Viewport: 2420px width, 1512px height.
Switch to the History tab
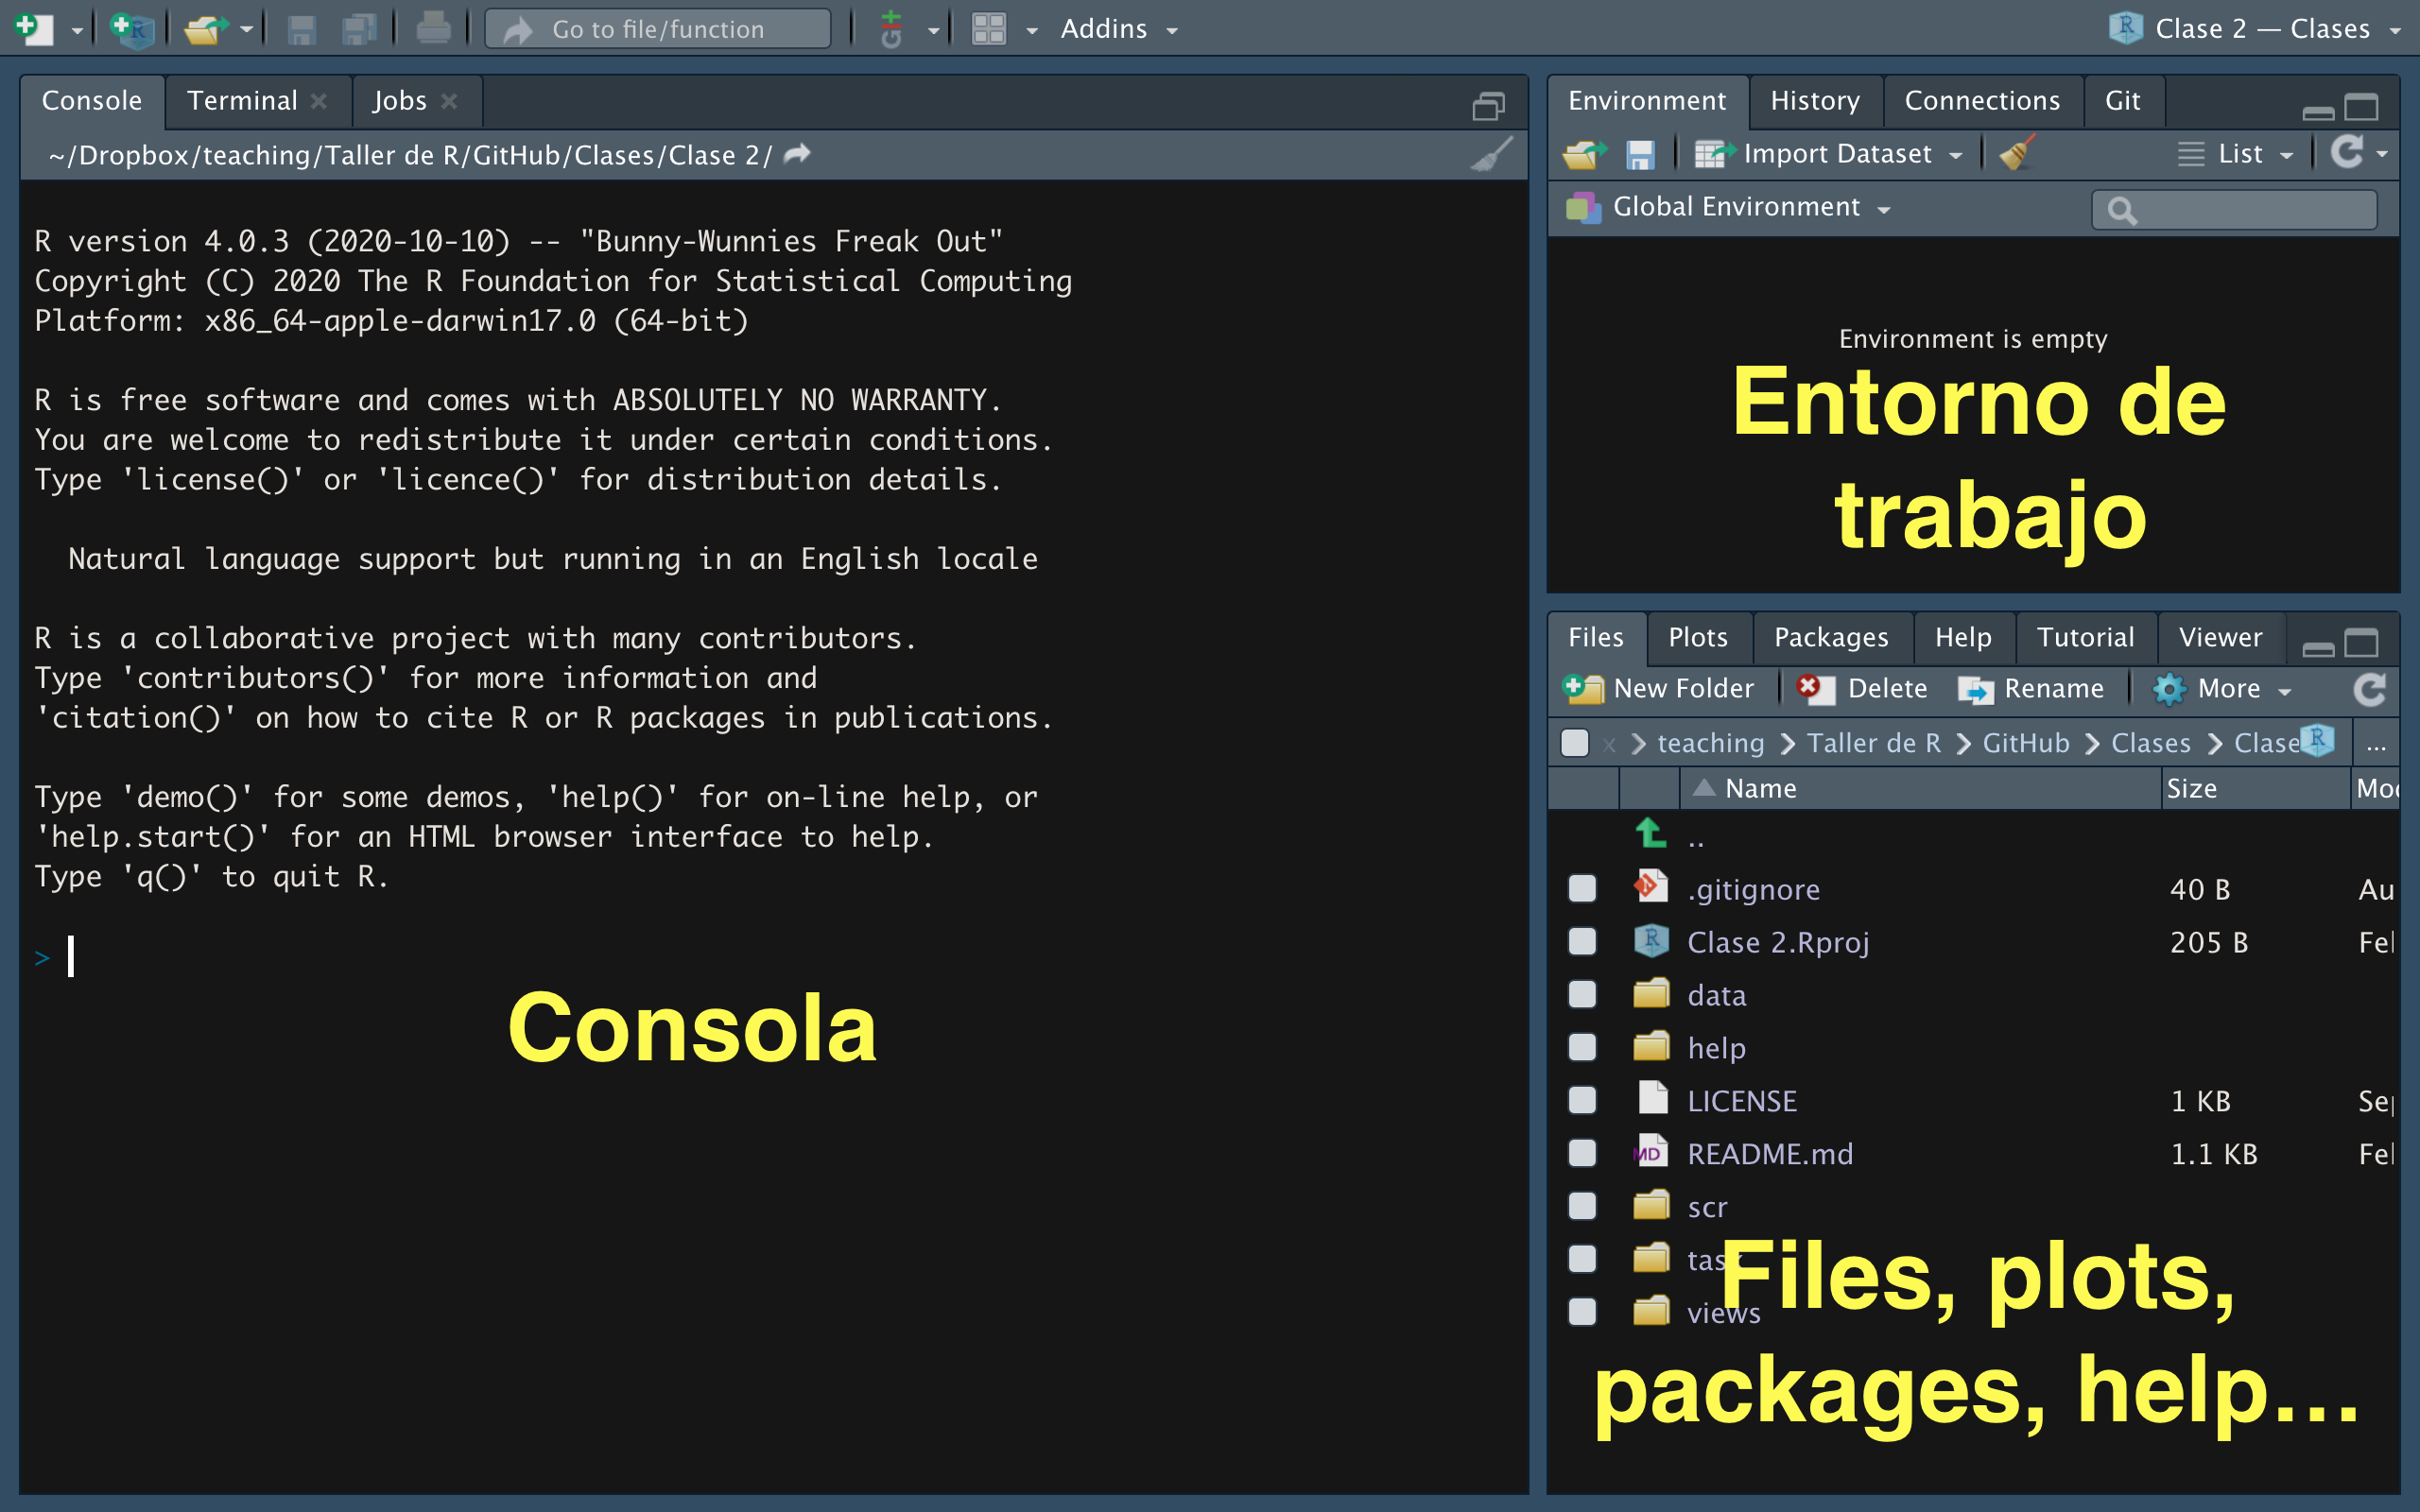point(1814,101)
